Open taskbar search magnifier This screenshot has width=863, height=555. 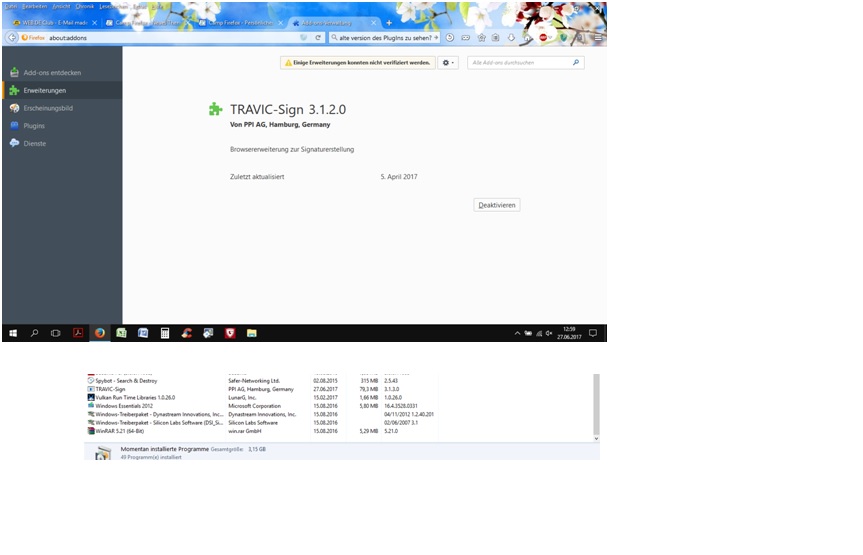(x=34, y=333)
